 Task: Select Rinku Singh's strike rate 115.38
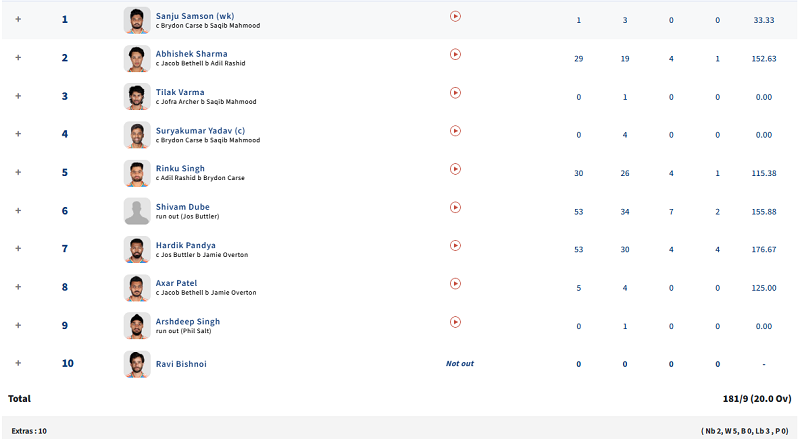pos(764,174)
